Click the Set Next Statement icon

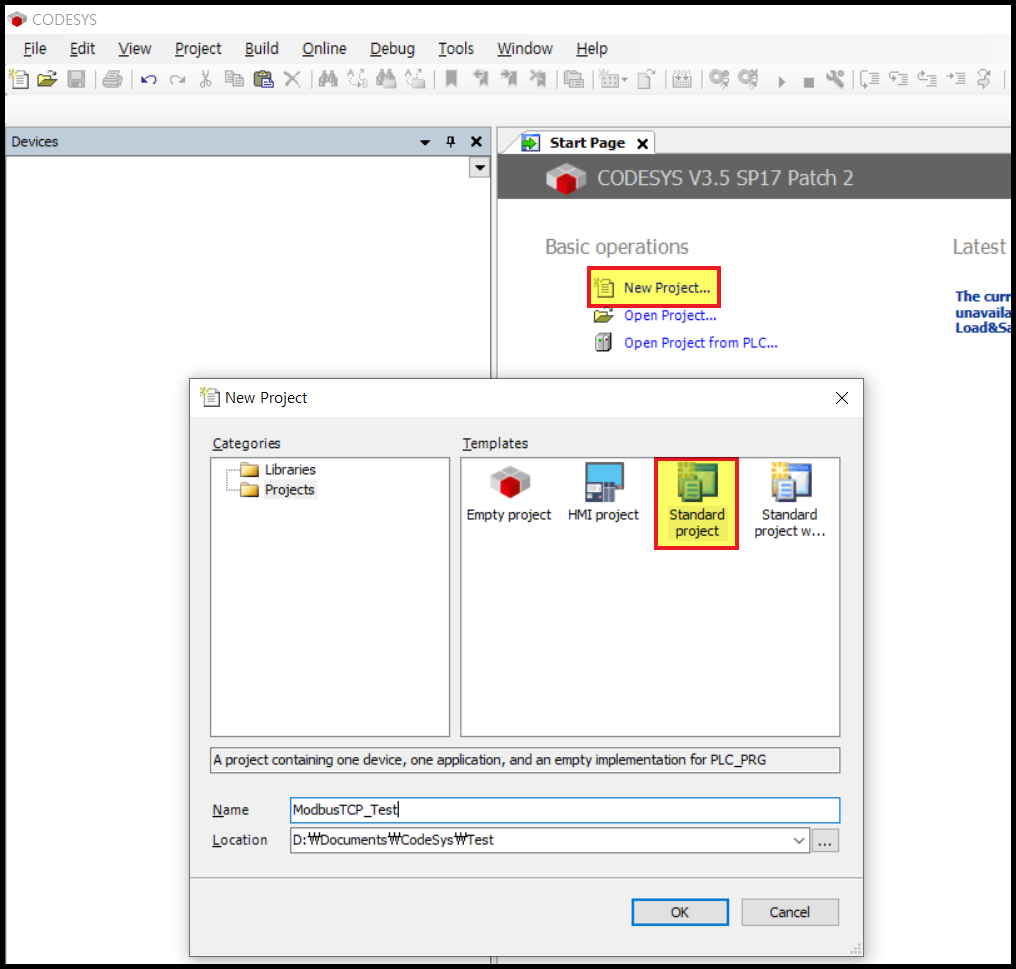(x=984, y=79)
